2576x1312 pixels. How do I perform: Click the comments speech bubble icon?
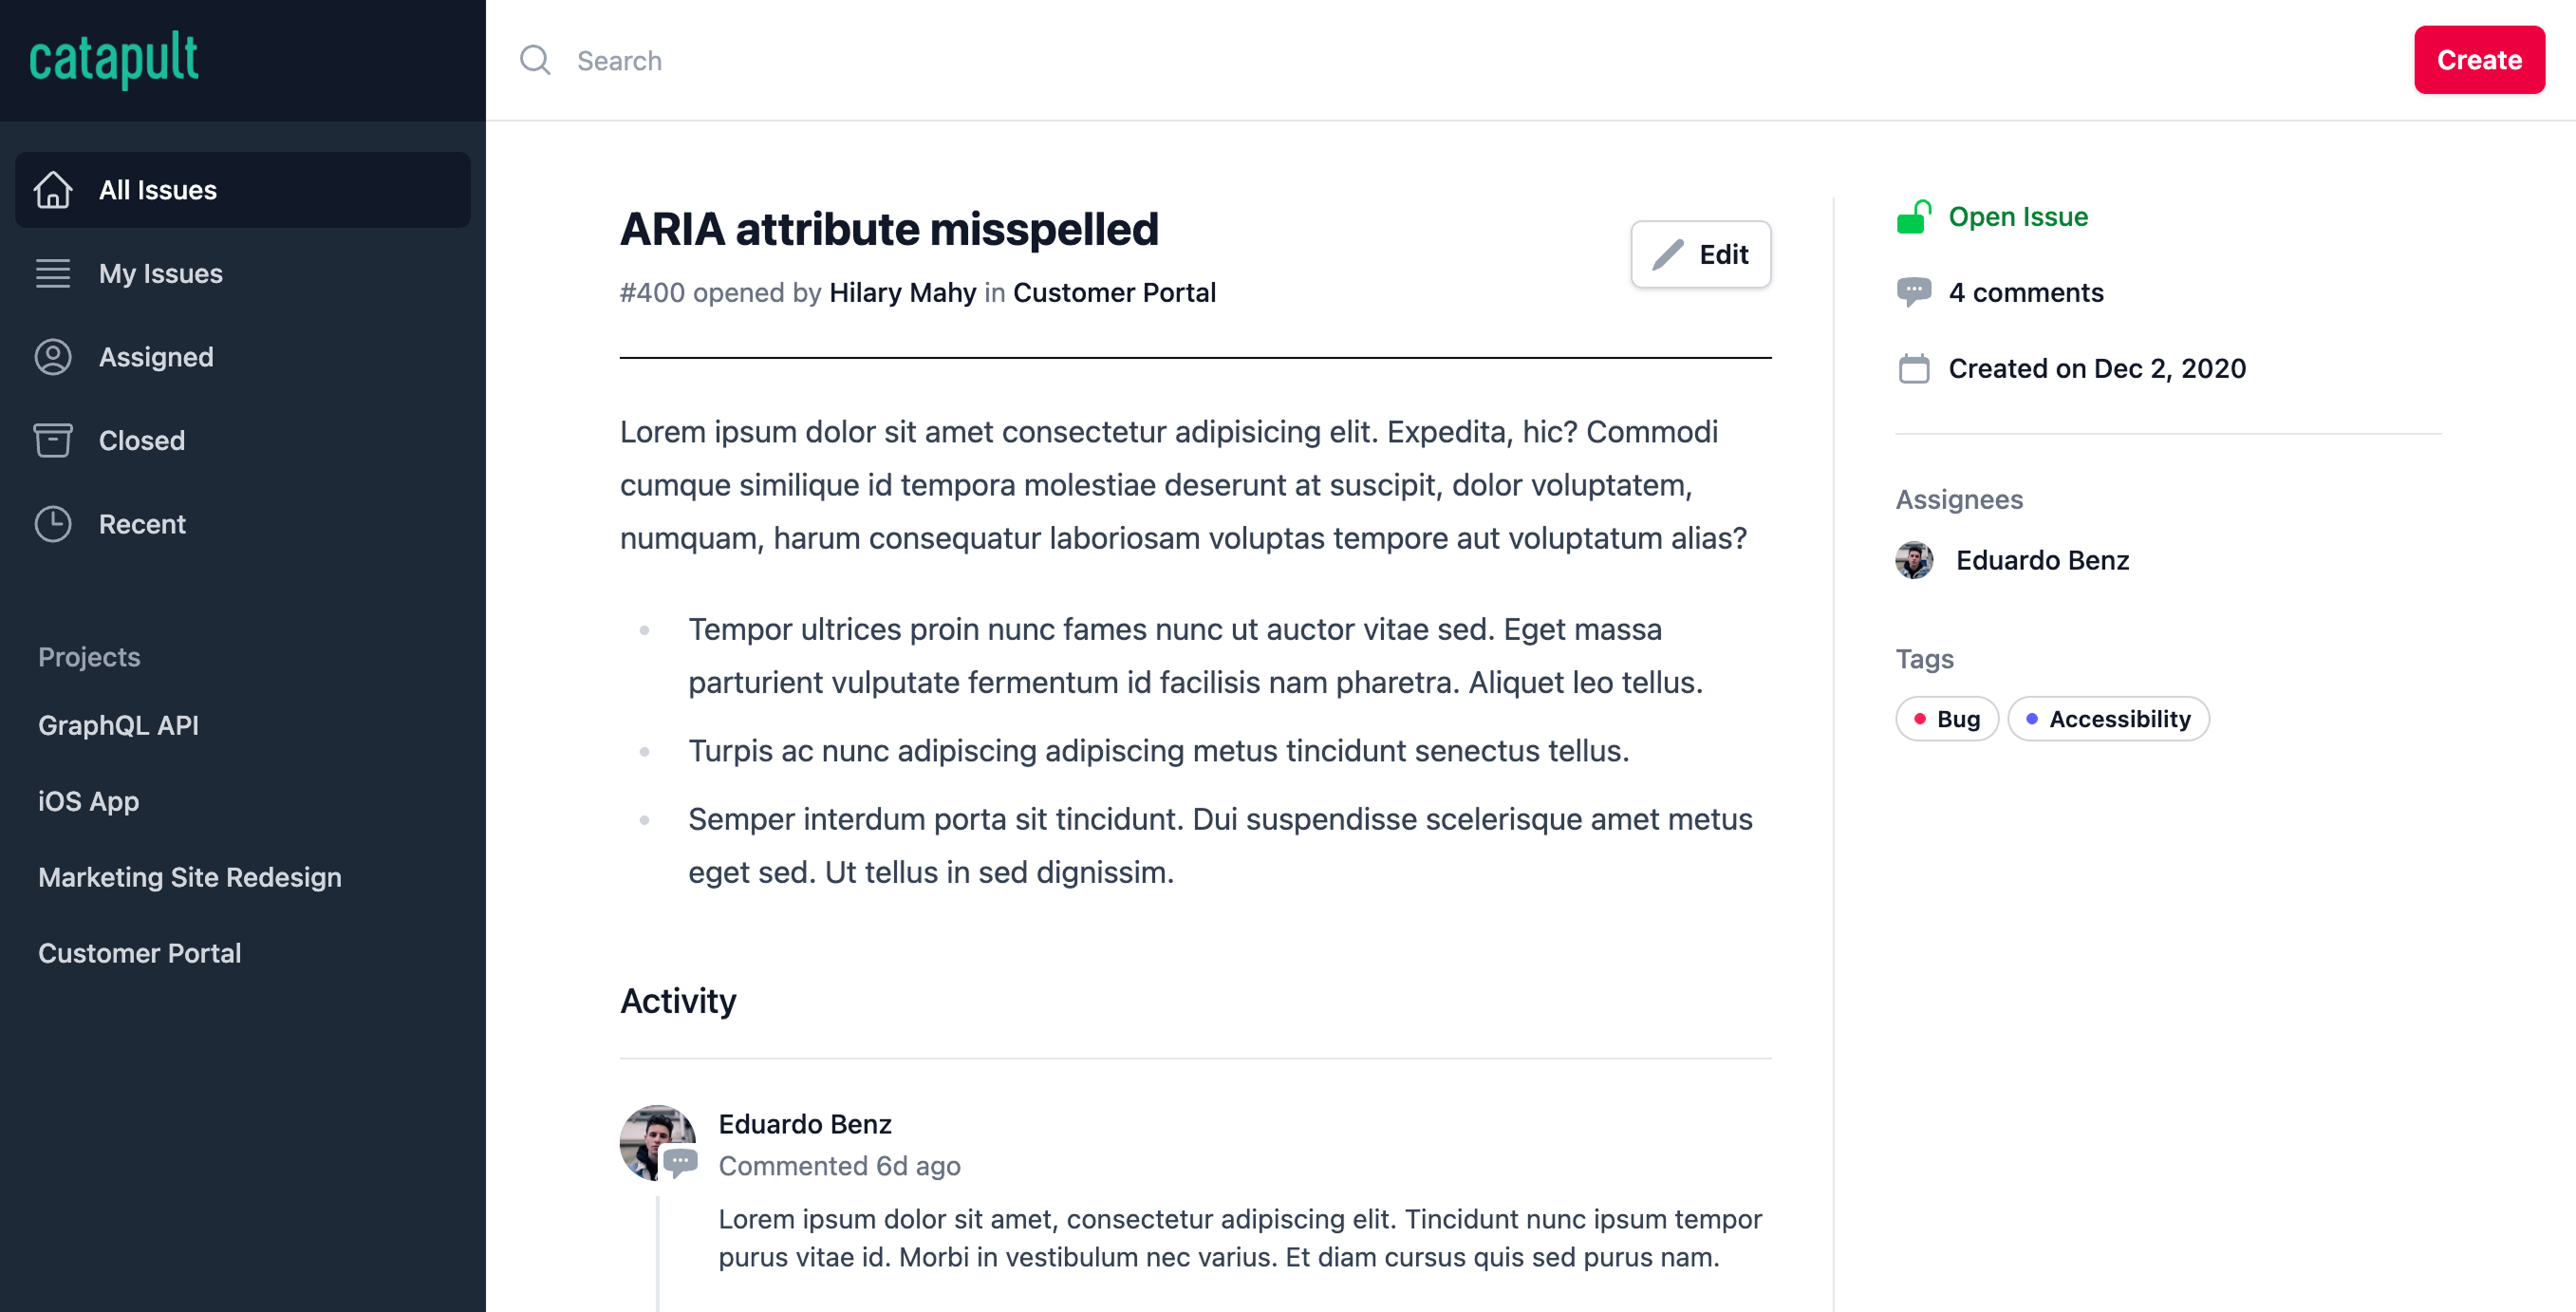tap(1913, 292)
